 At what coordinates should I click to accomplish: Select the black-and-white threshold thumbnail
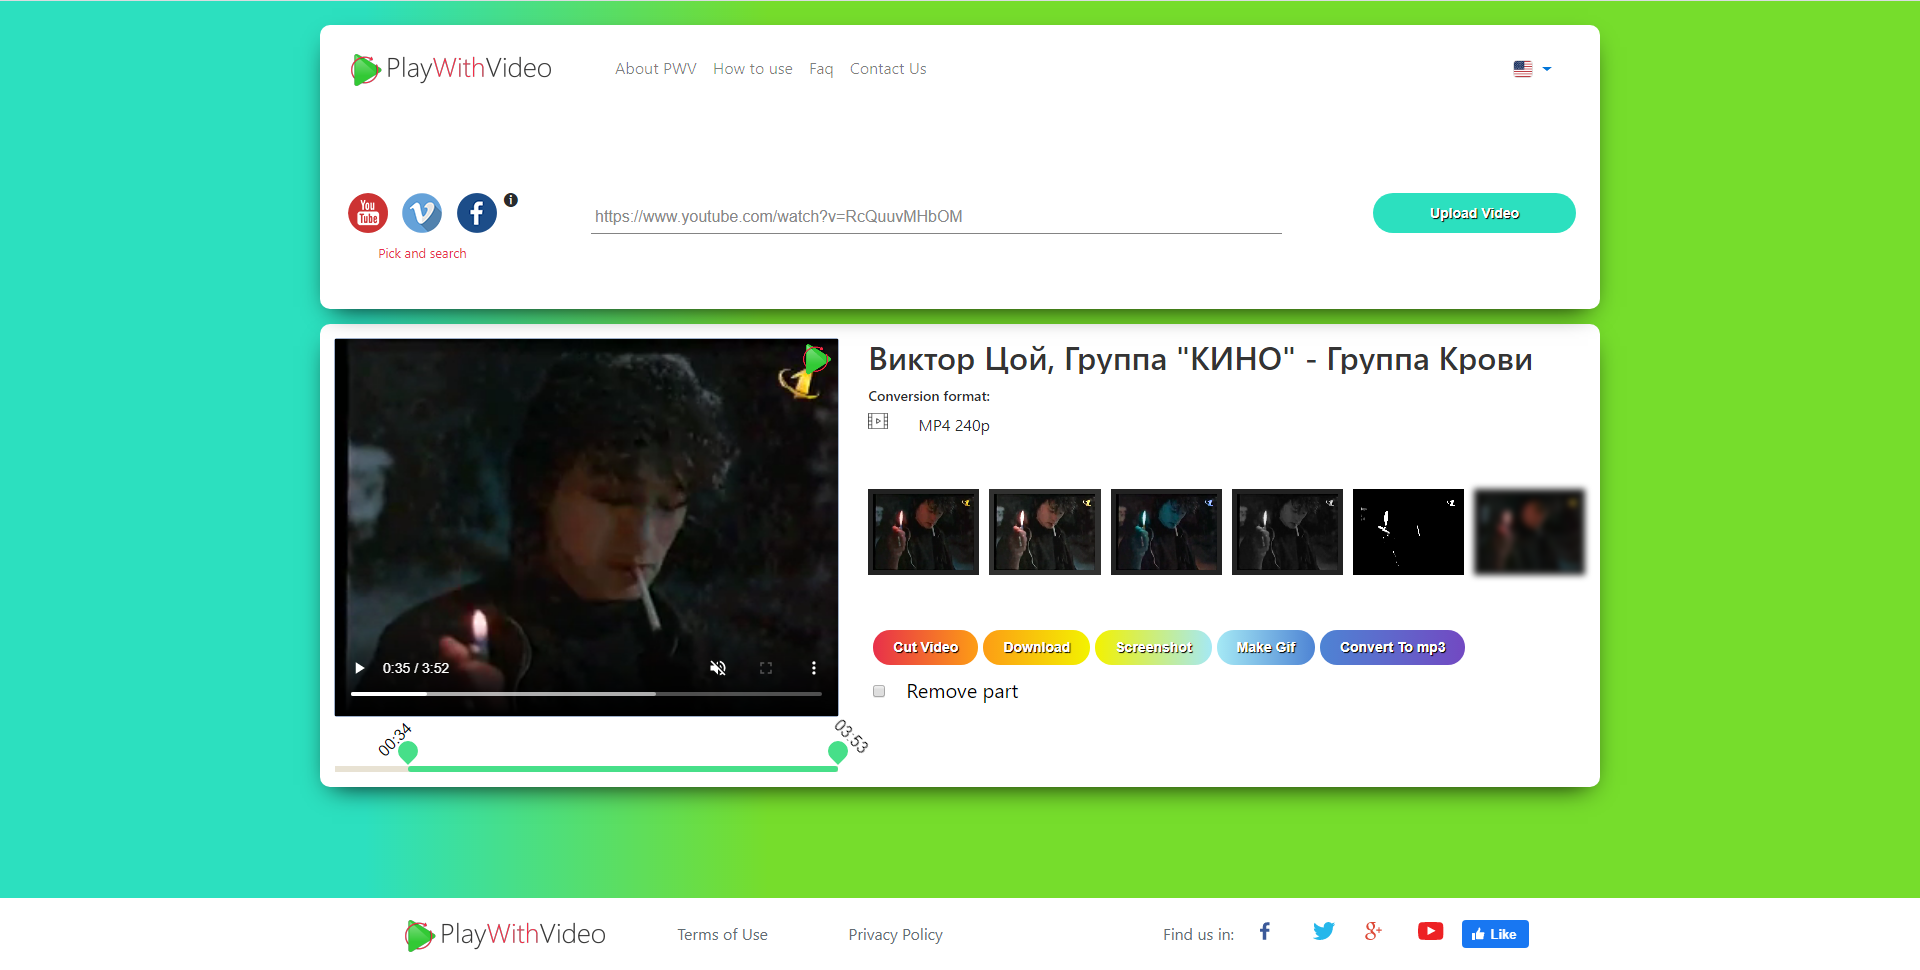(1408, 532)
